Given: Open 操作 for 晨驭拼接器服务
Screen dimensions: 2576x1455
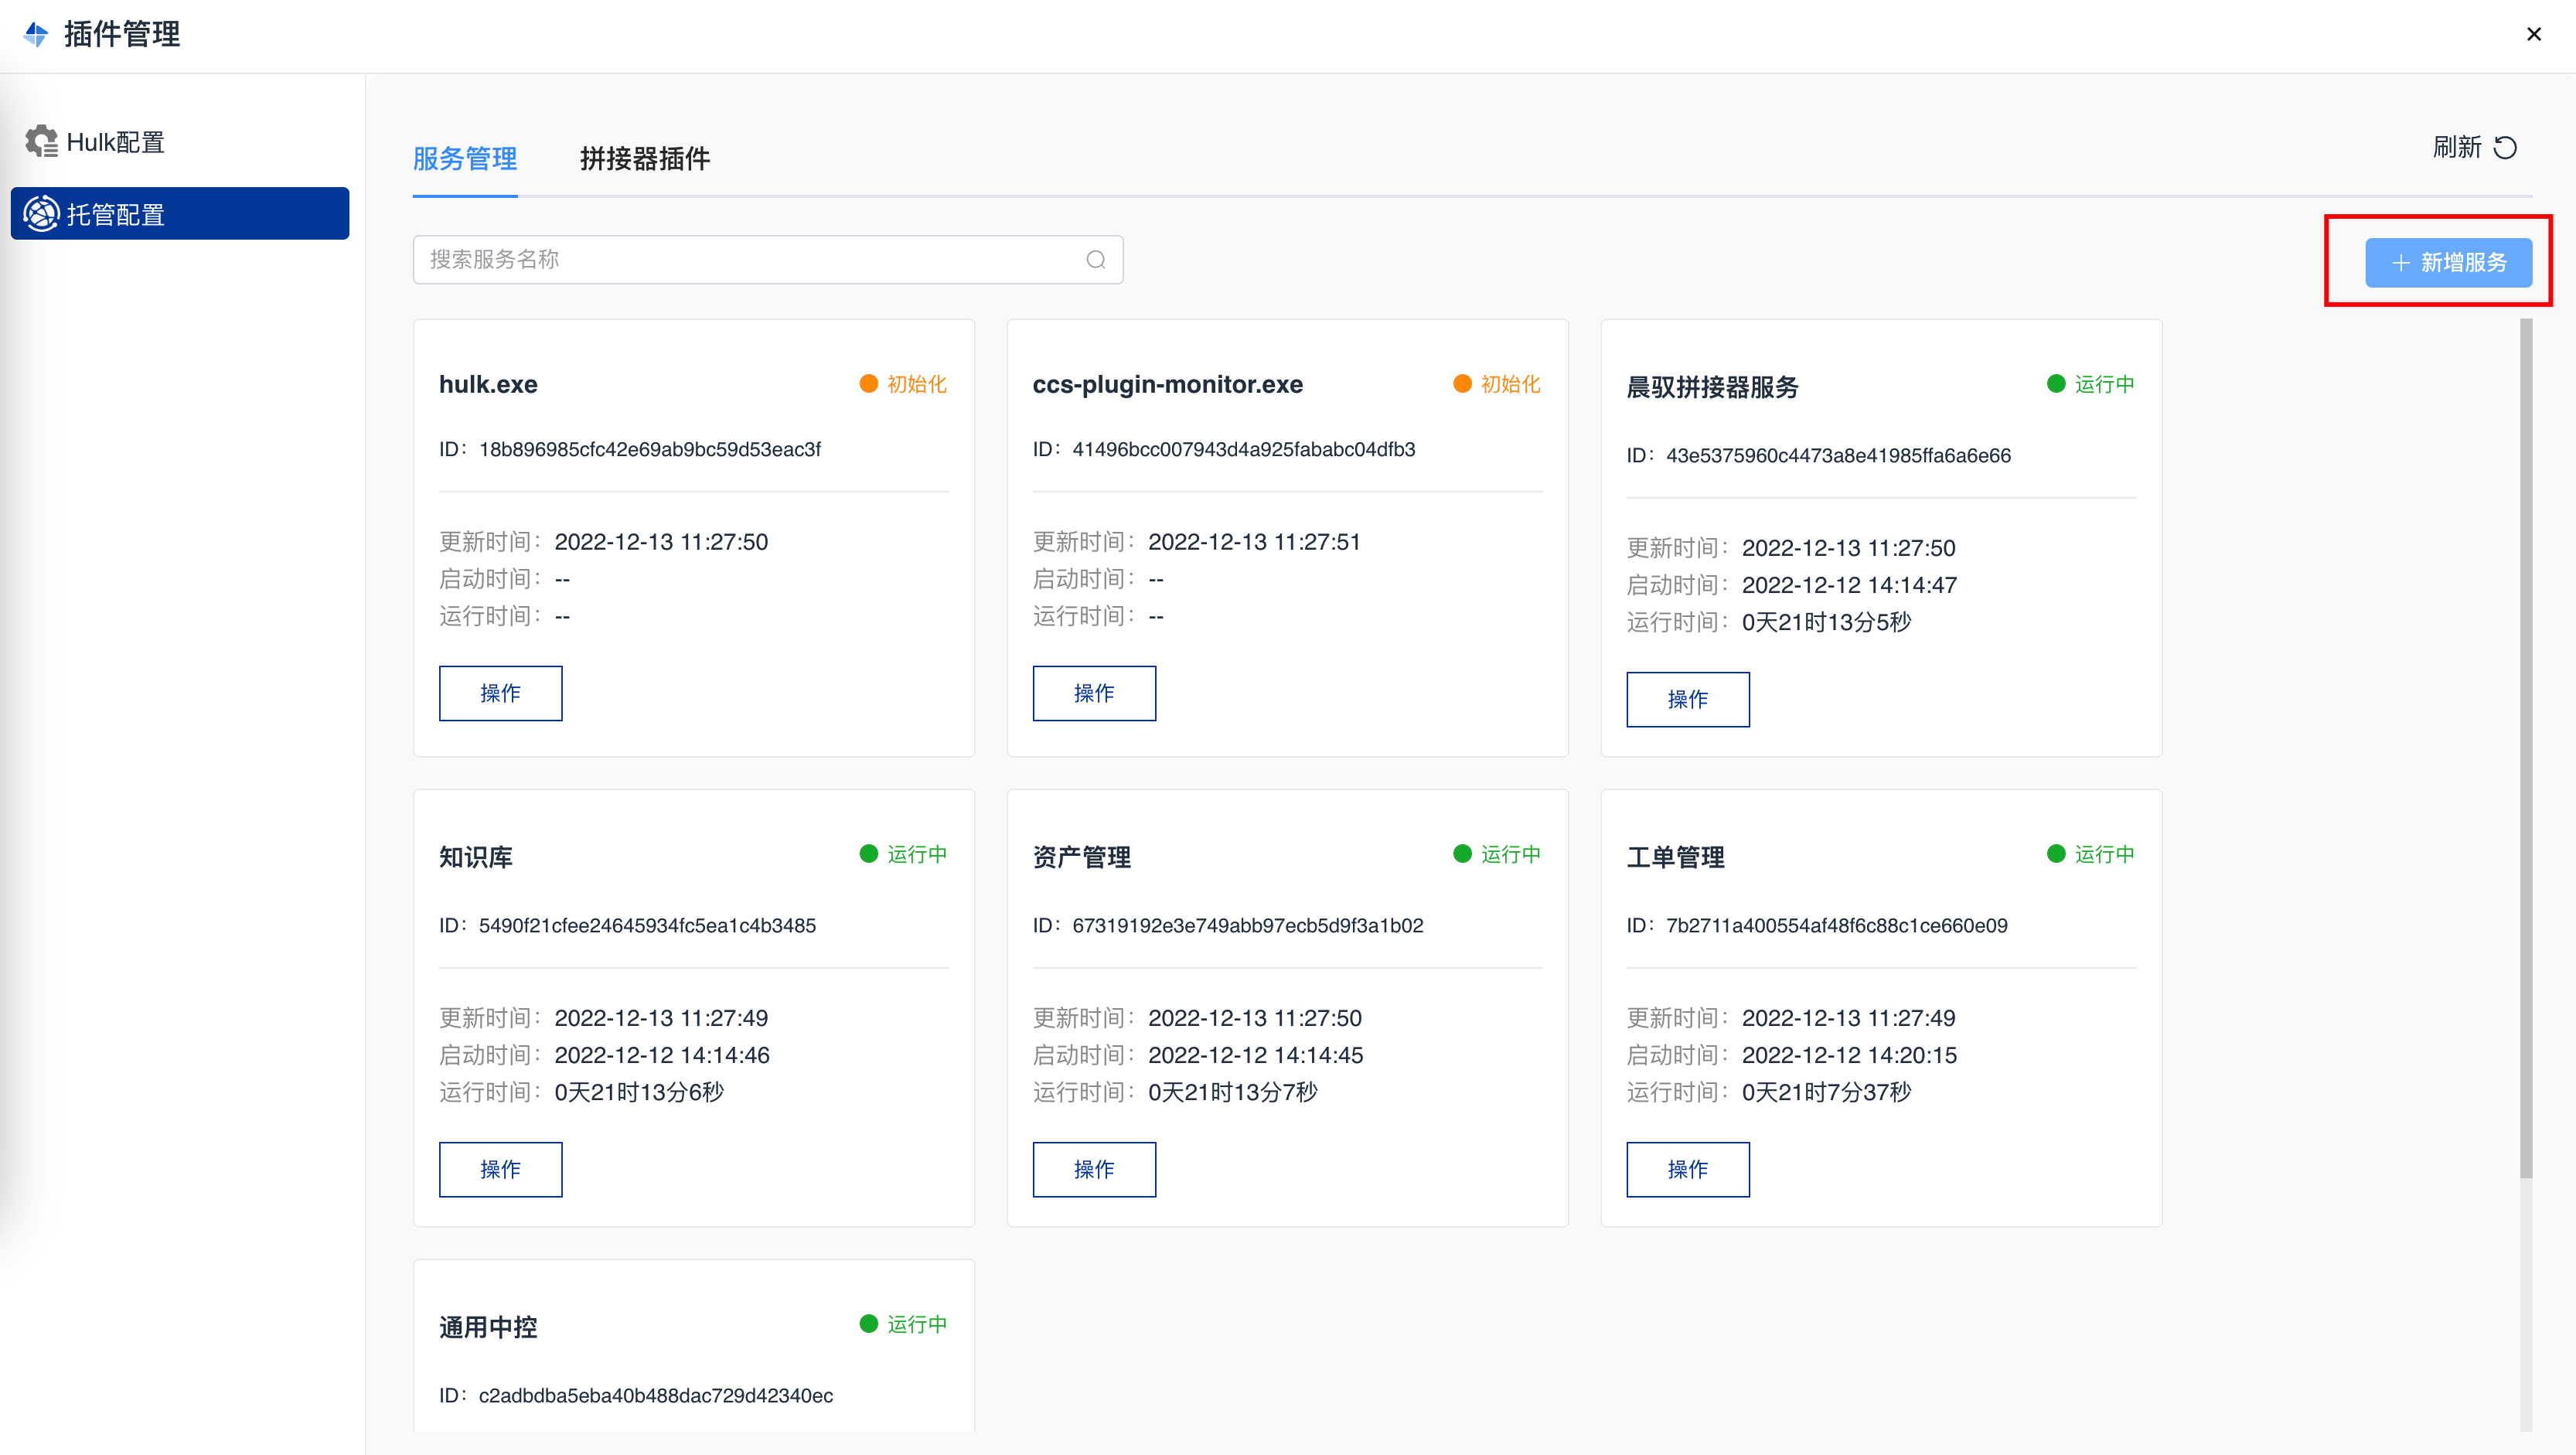Looking at the screenshot, I should click(x=1688, y=699).
